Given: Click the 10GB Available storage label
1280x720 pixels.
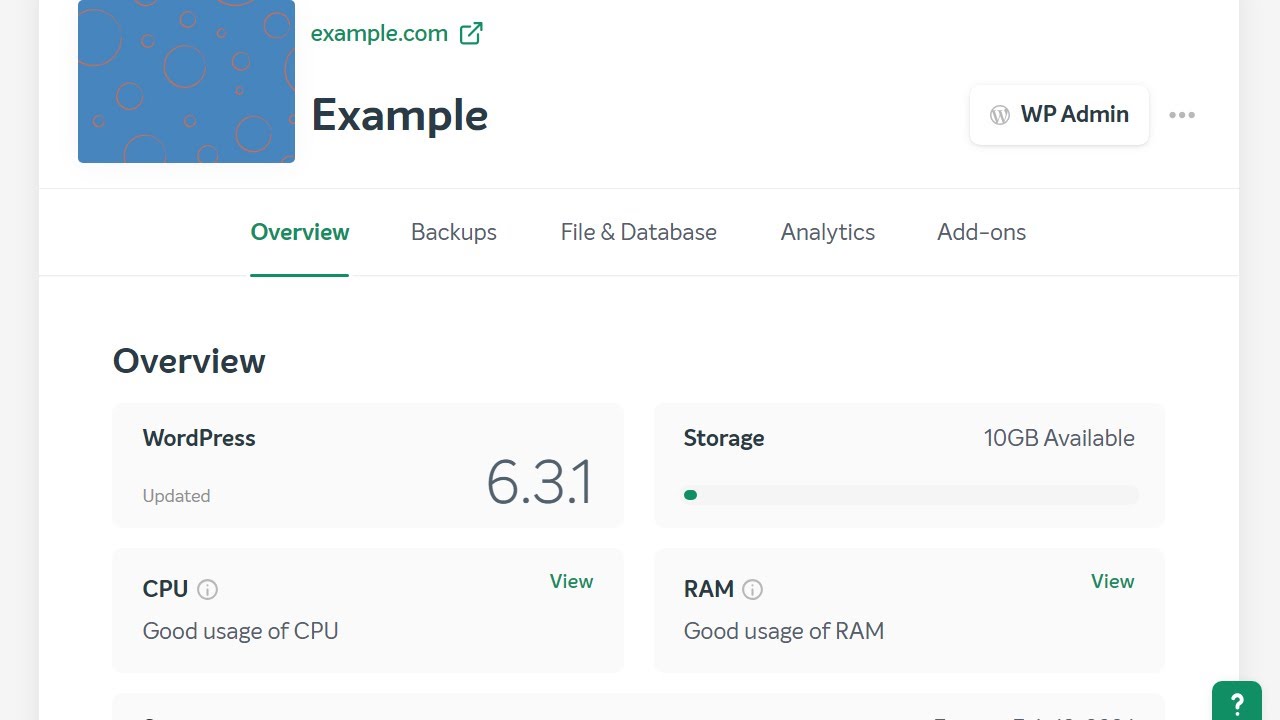Looking at the screenshot, I should click(1059, 438).
